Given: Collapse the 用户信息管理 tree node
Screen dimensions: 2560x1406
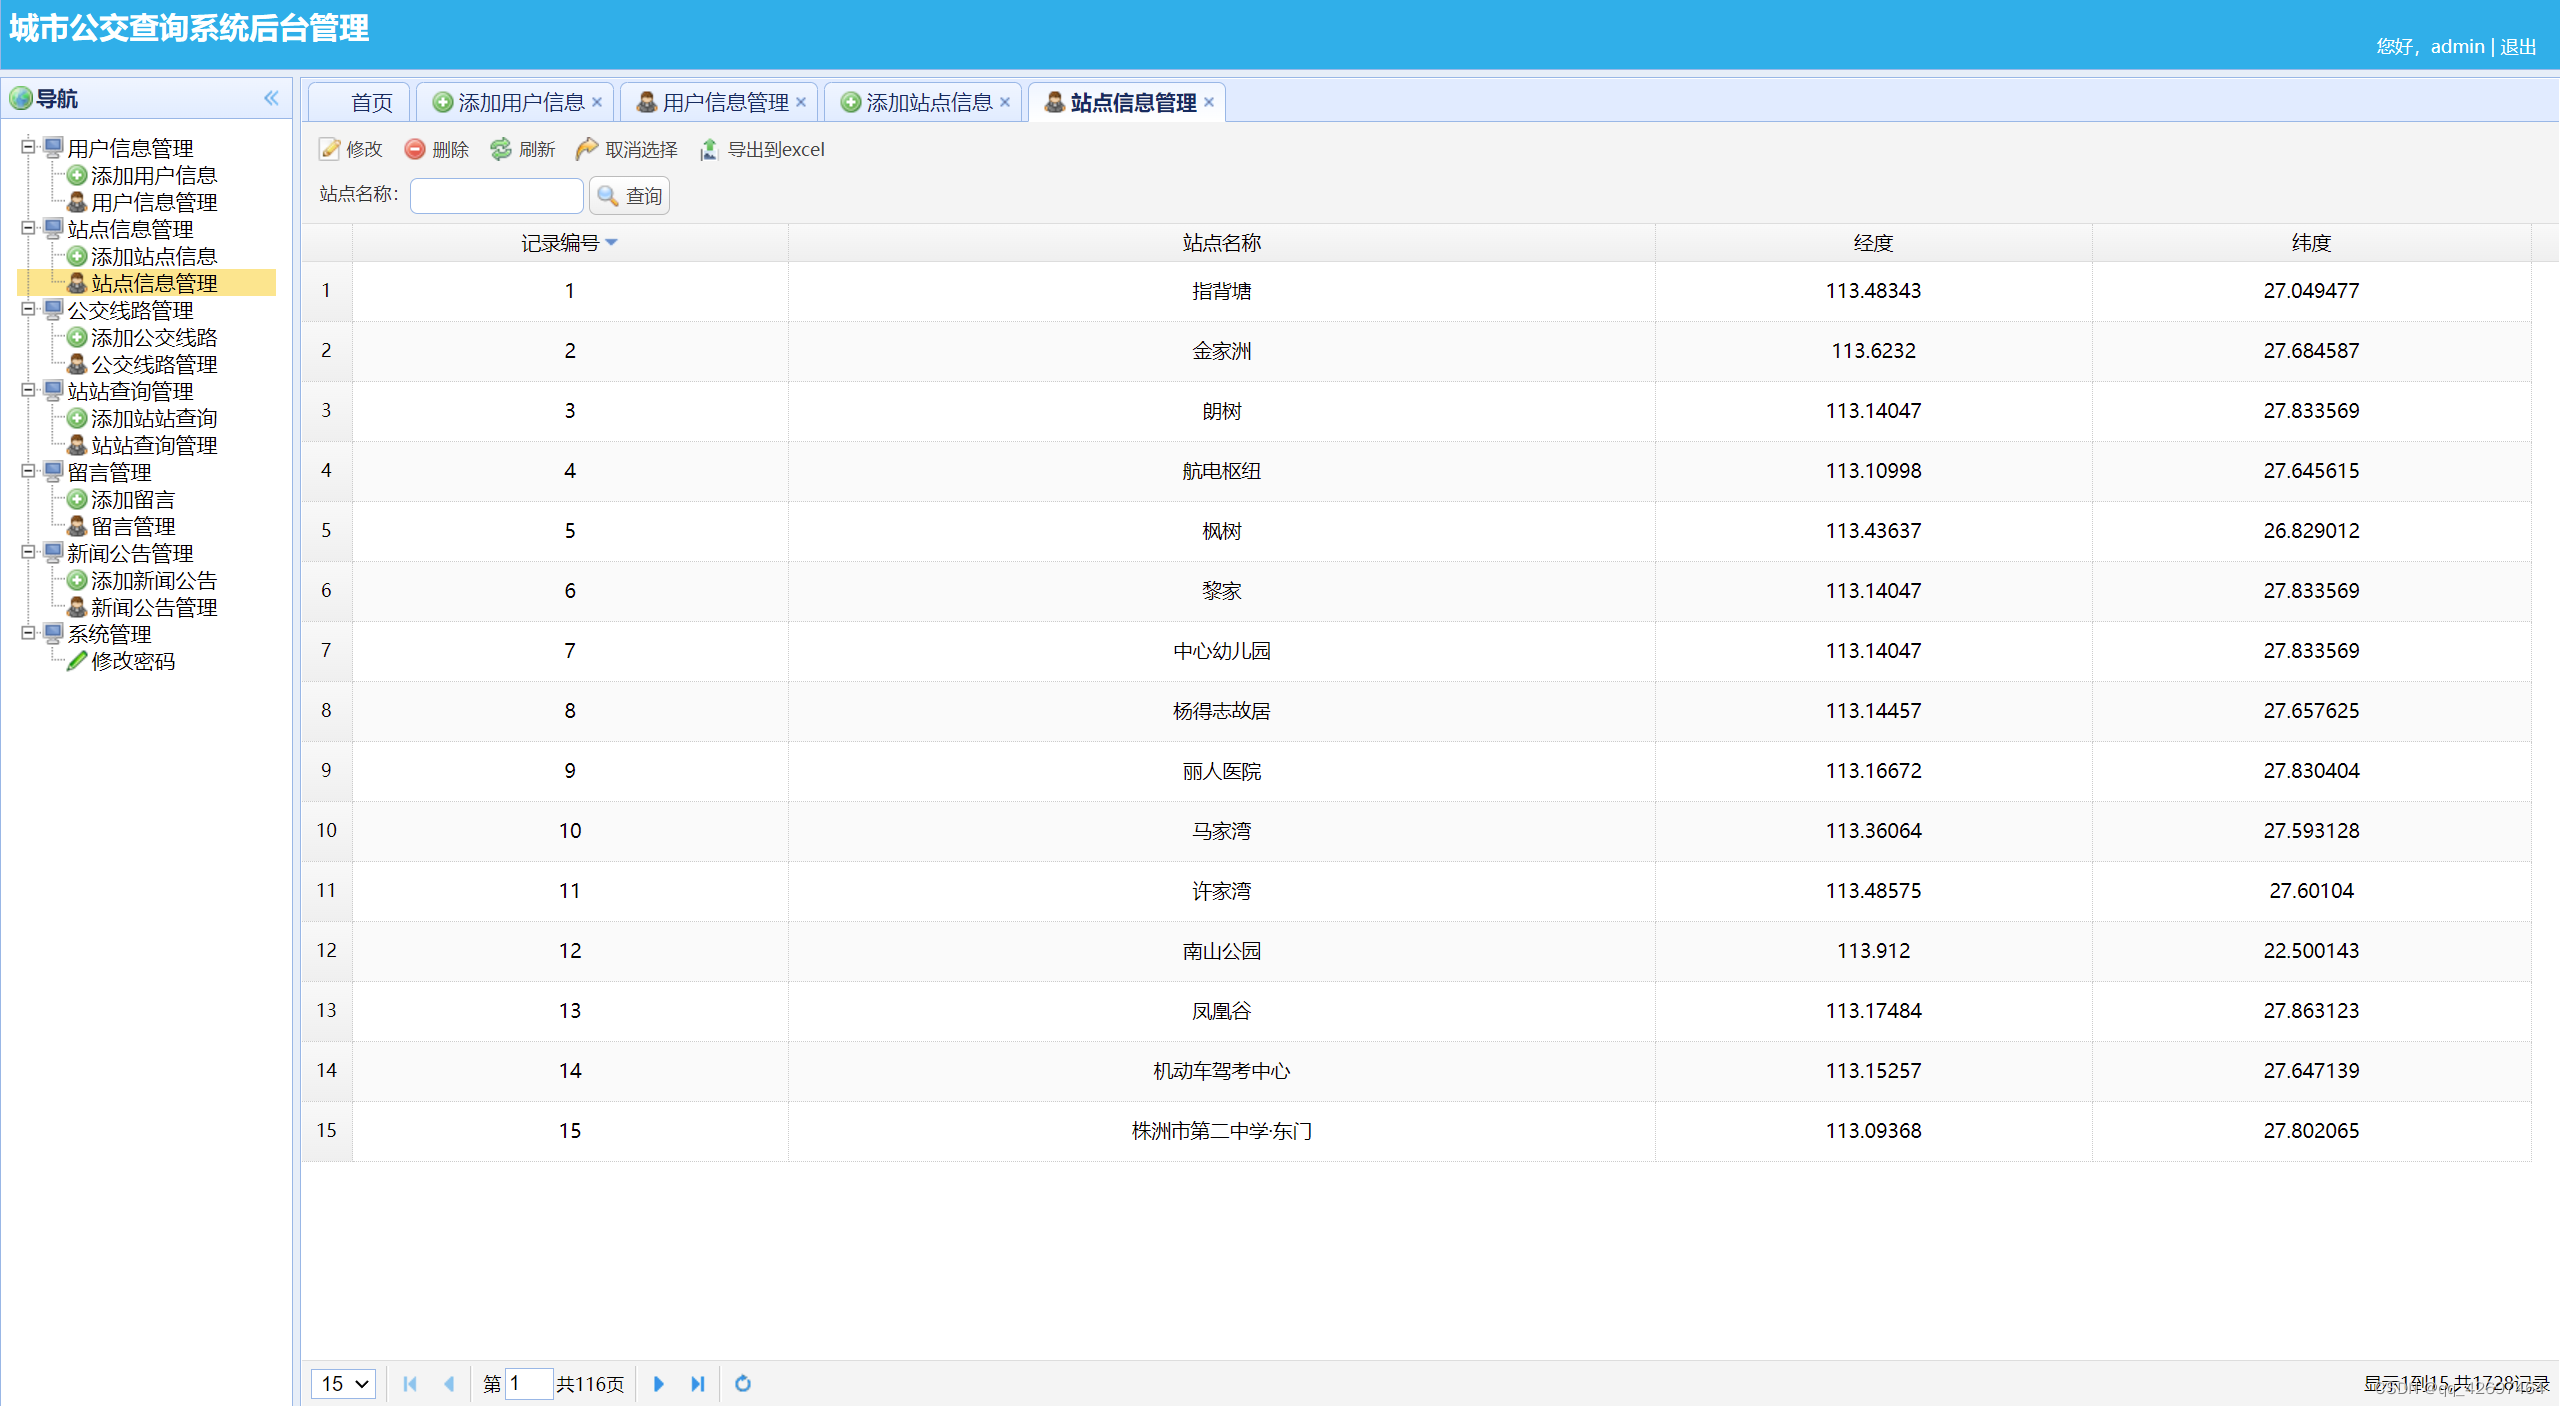Looking at the screenshot, I should click(x=28, y=147).
